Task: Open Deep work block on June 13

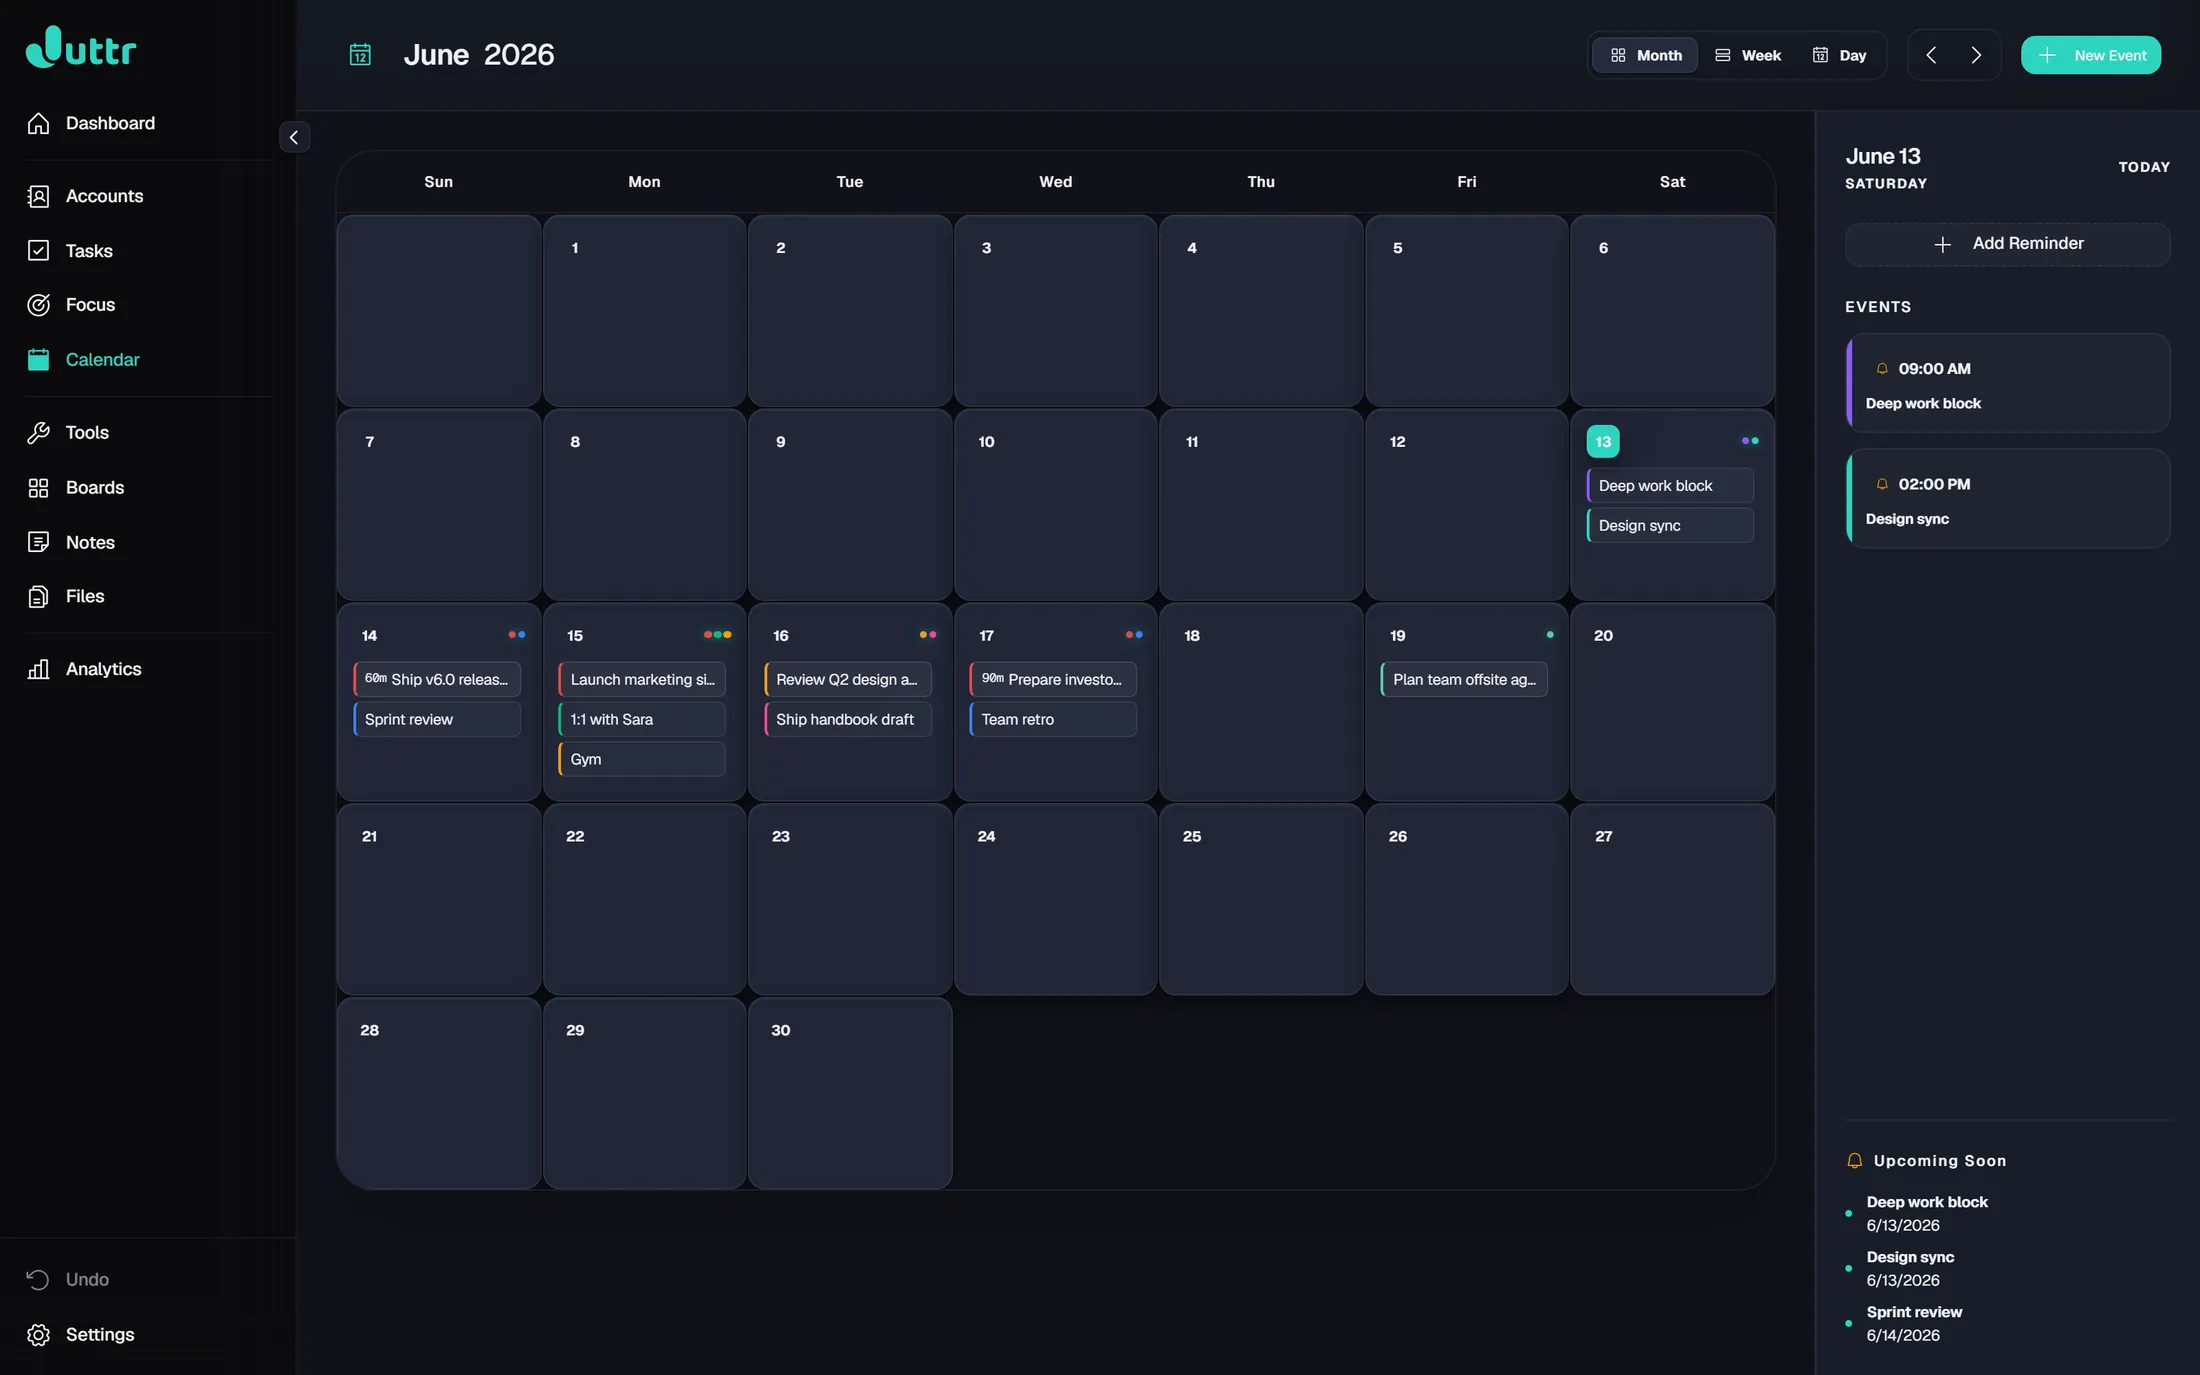Action: [x=1669, y=485]
